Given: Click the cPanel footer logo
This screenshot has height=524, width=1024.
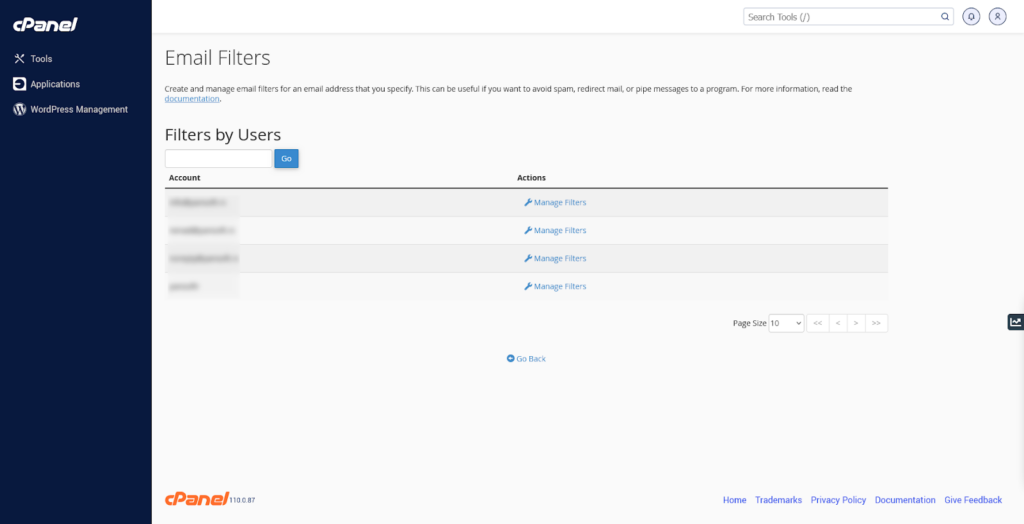Looking at the screenshot, I should (196, 499).
